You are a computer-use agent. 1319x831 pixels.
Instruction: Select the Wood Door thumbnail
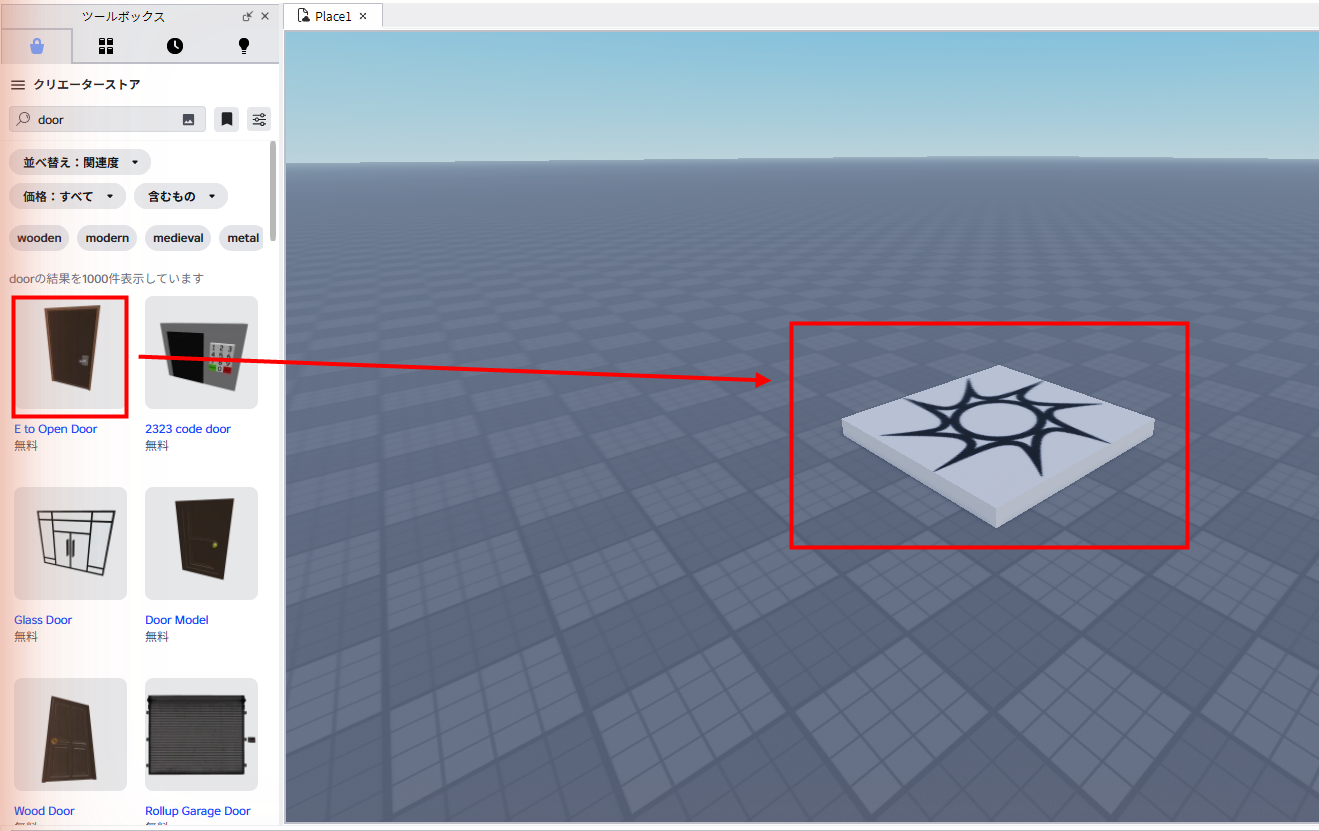[70, 734]
